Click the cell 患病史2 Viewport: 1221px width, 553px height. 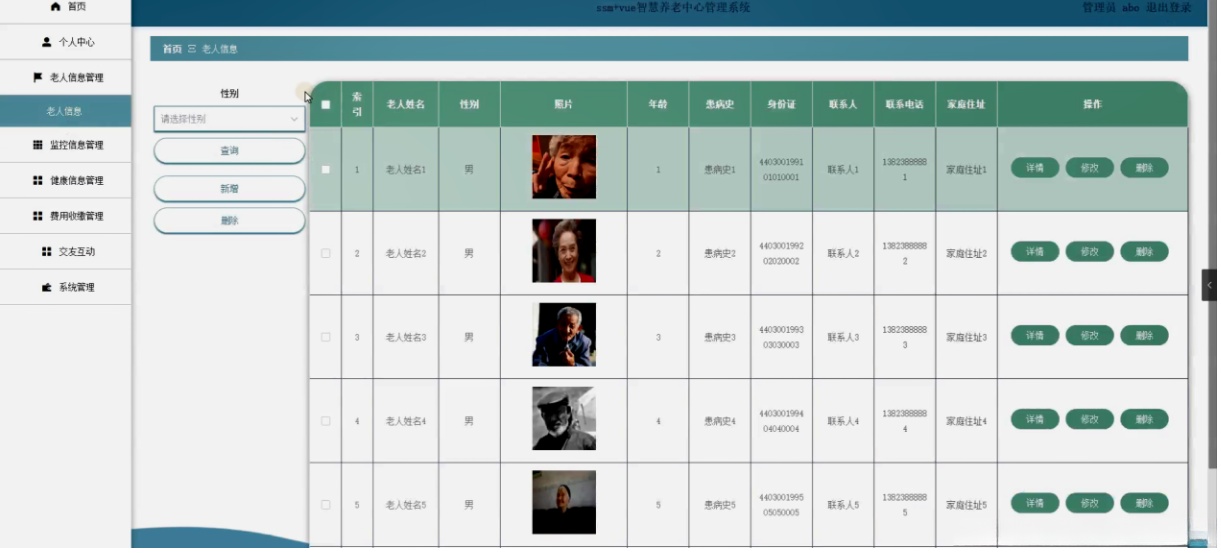click(x=720, y=254)
